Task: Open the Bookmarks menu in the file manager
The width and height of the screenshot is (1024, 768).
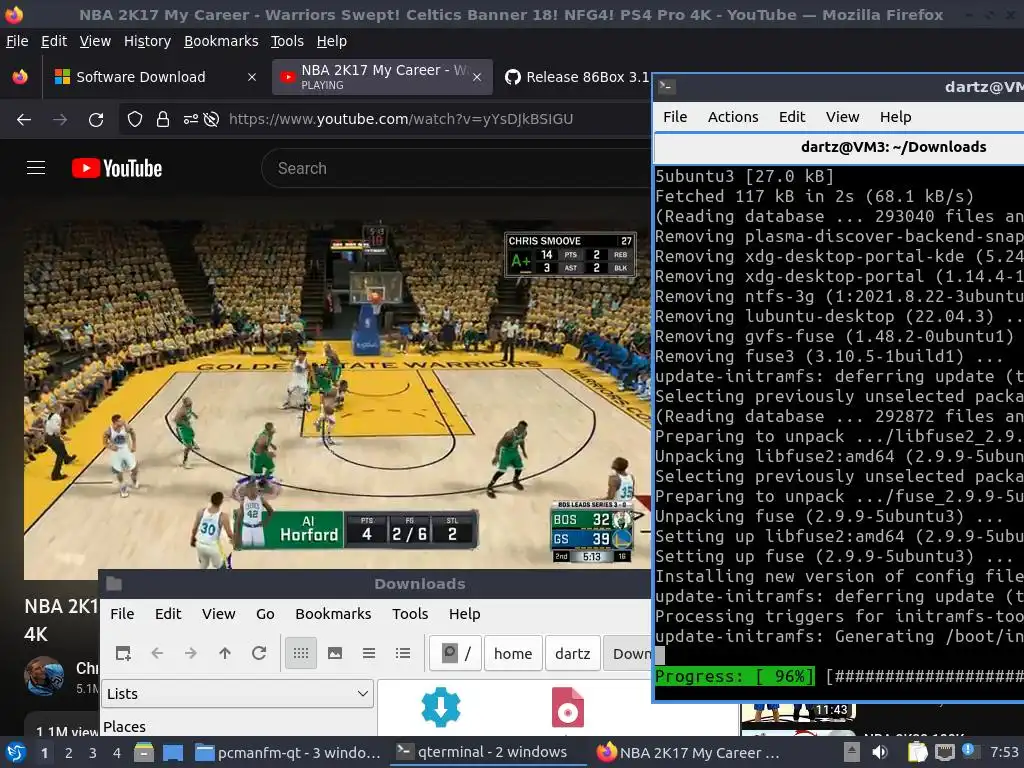Action: (333, 614)
